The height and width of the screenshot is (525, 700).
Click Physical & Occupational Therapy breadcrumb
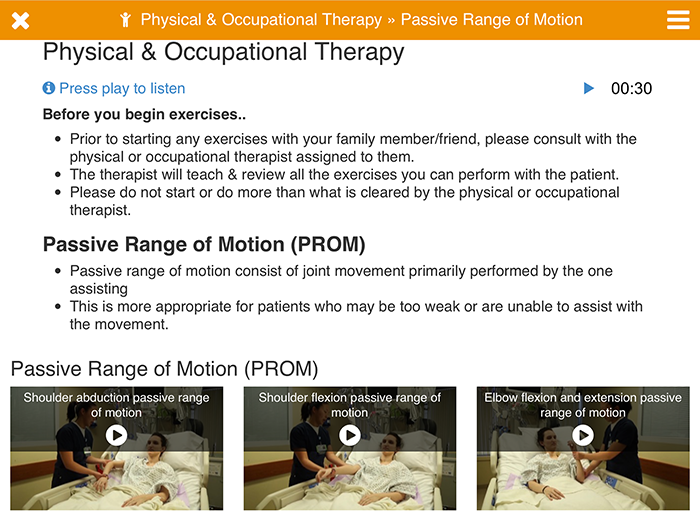coord(261,20)
